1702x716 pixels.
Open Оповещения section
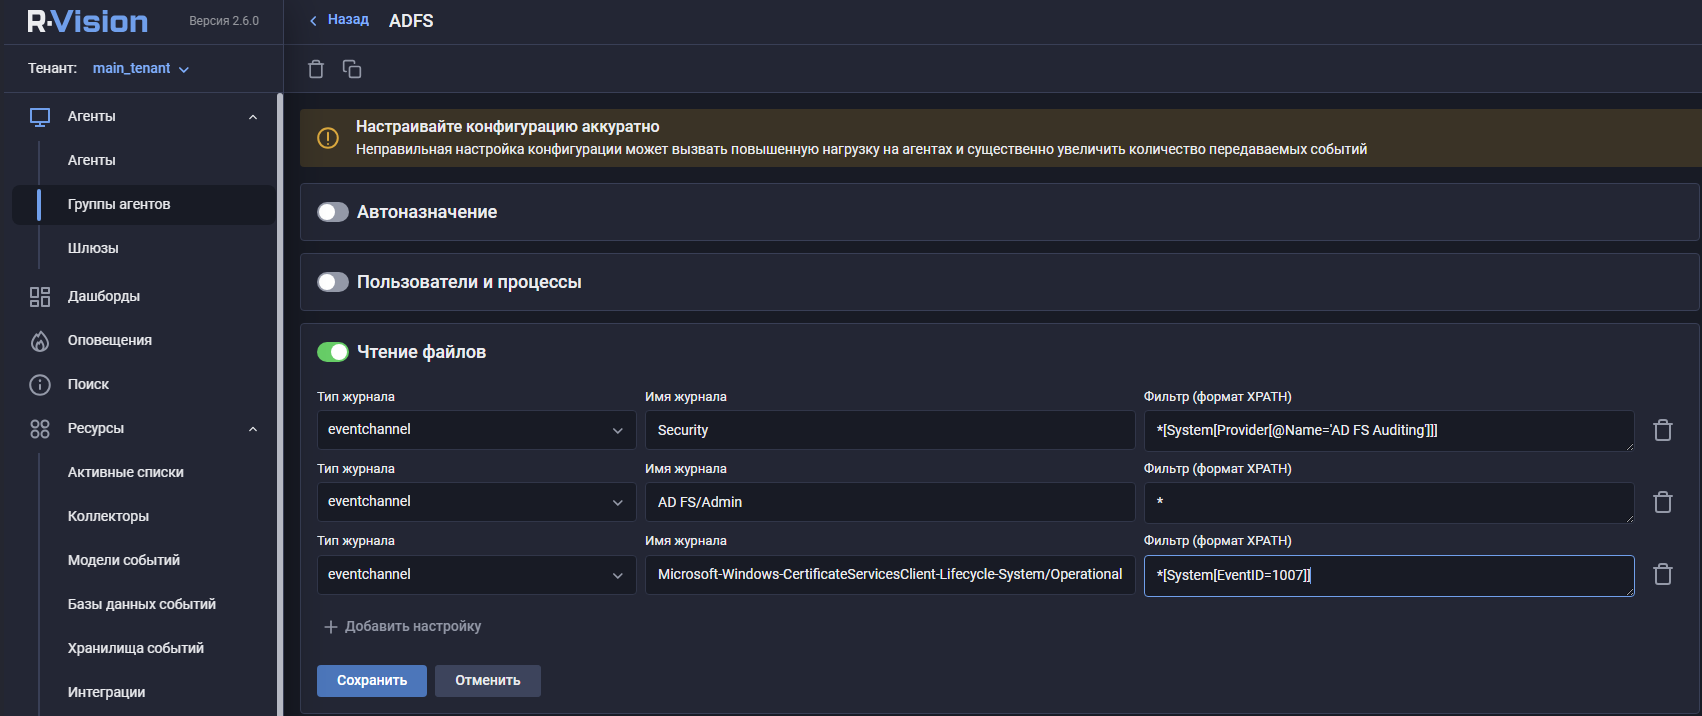pyautogui.click(x=110, y=340)
